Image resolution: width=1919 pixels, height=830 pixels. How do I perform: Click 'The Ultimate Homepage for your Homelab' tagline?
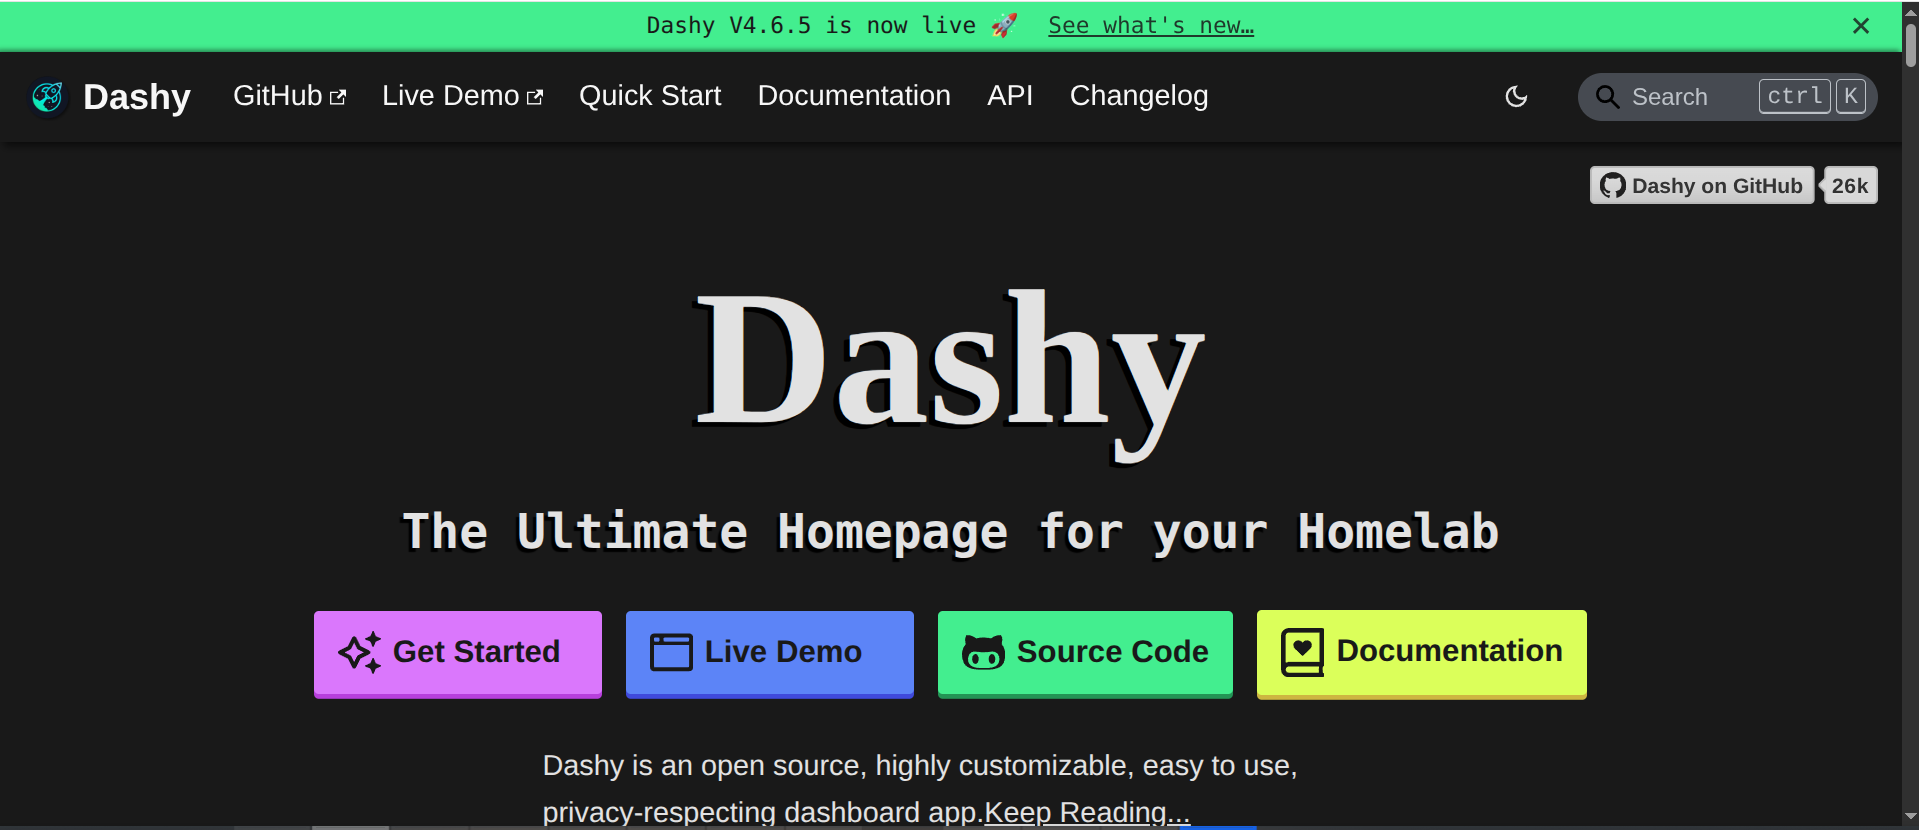[x=950, y=532]
